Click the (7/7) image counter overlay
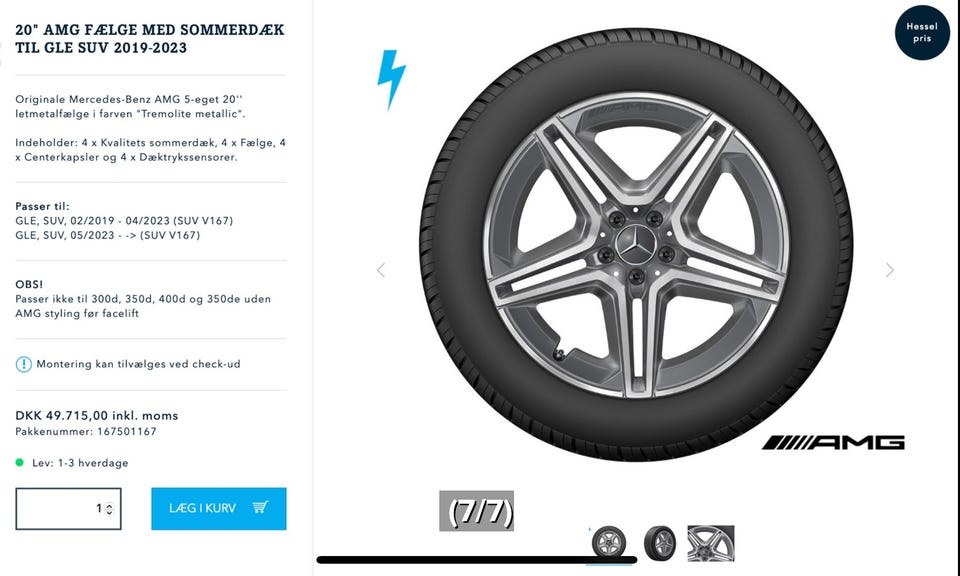The height and width of the screenshot is (576, 960). click(x=476, y=511)
